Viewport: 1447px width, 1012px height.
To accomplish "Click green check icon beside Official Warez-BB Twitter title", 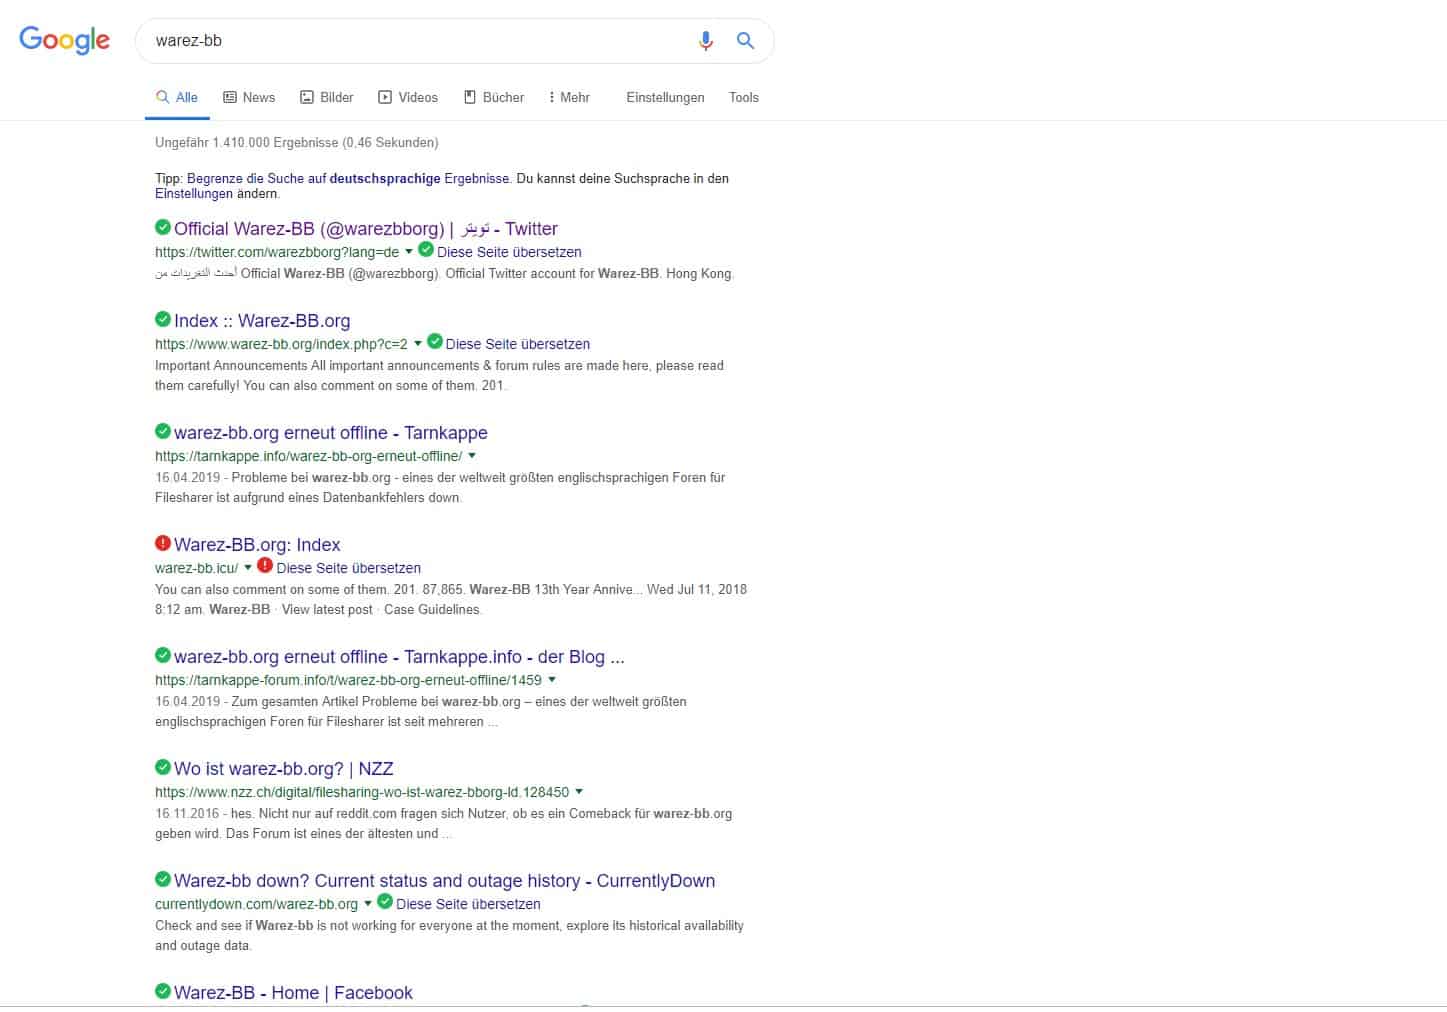I will tap(163, 227).
